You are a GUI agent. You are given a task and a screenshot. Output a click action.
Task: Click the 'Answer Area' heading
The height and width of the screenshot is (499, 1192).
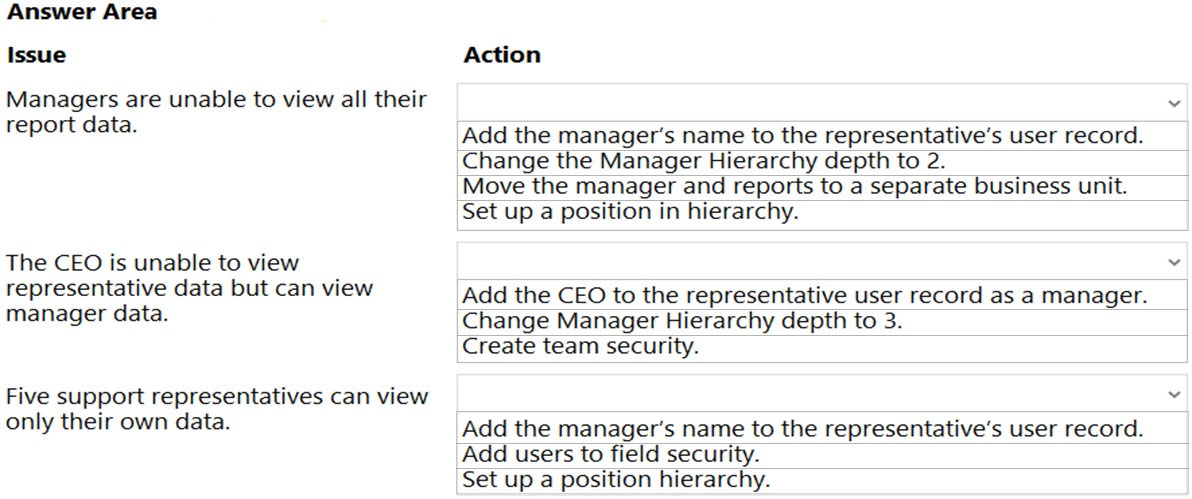(82, 13)
